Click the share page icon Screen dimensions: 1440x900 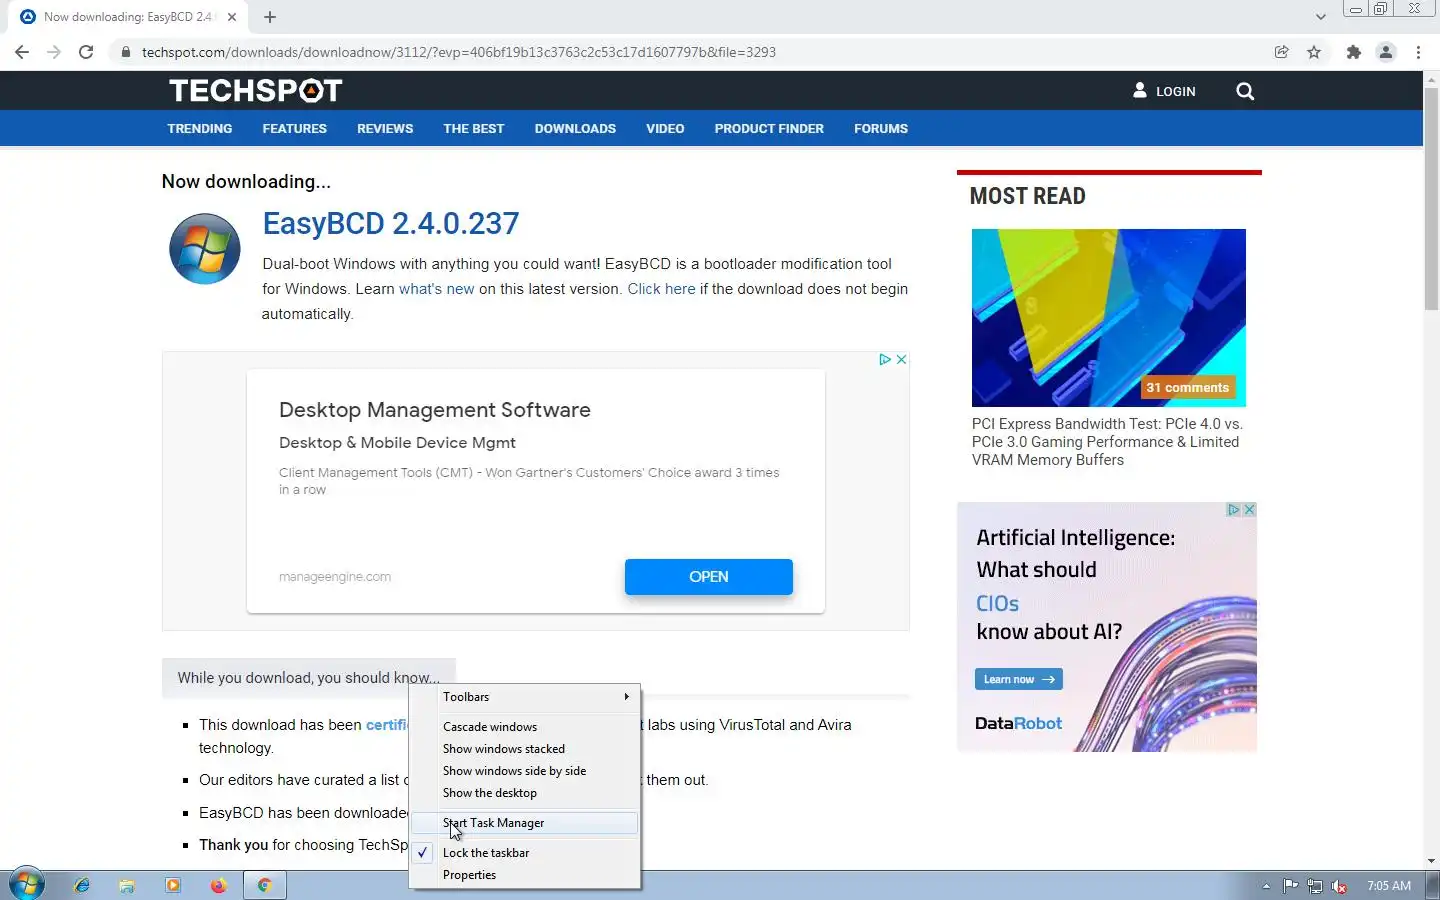pyautogui.click(x=1281, y=52)
